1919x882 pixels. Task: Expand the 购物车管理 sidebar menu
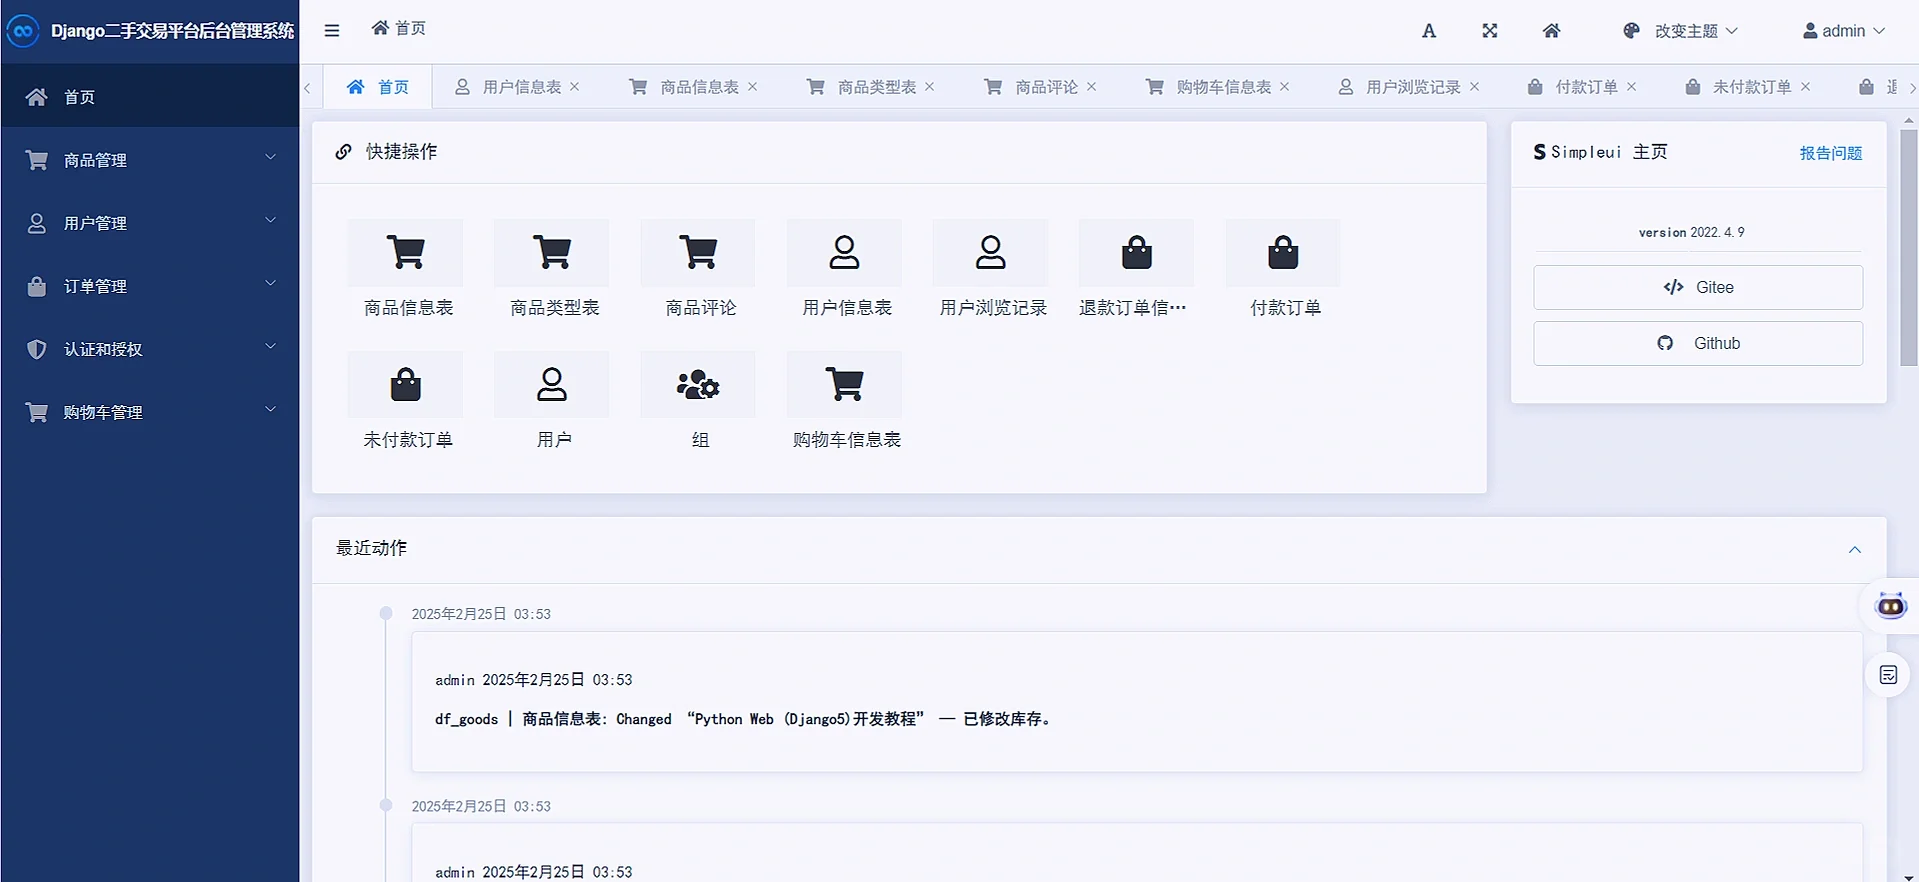pyautogui.click(x=150, y=412)
